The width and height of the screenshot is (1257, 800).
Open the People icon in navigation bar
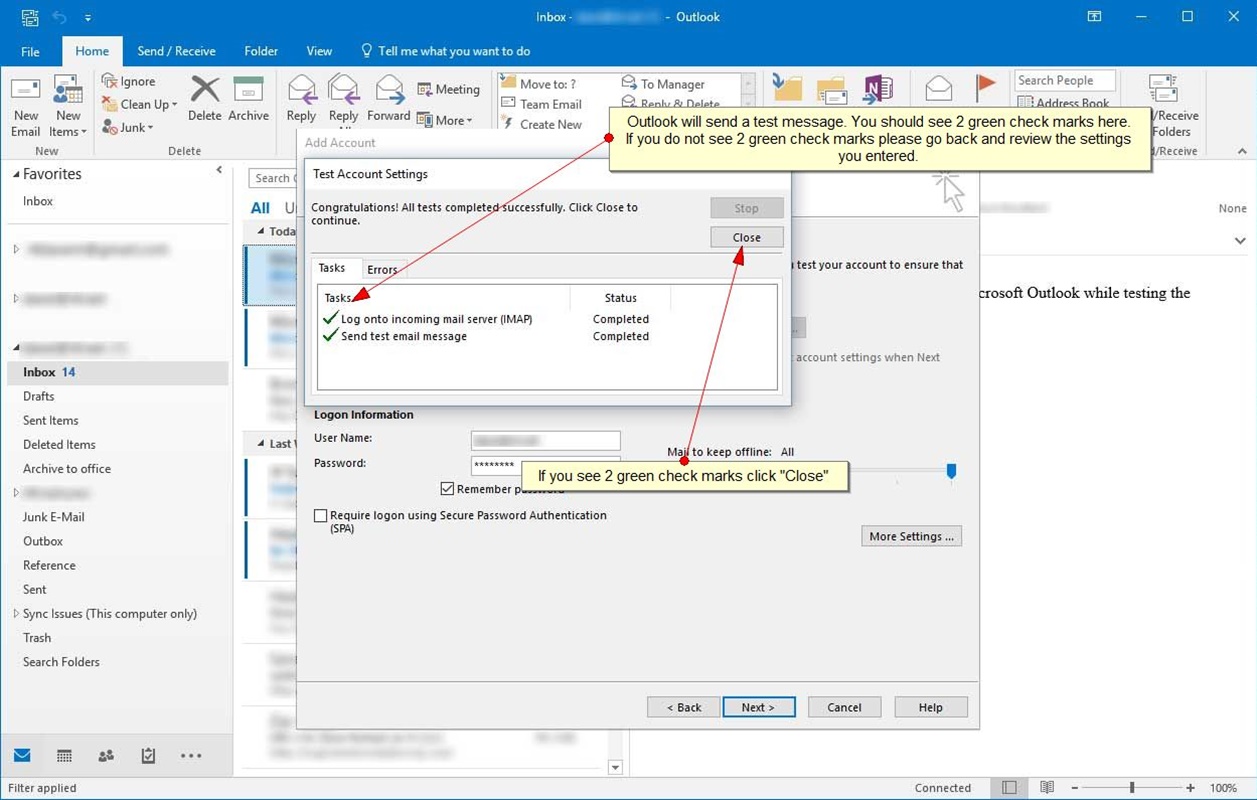point(106,756)
